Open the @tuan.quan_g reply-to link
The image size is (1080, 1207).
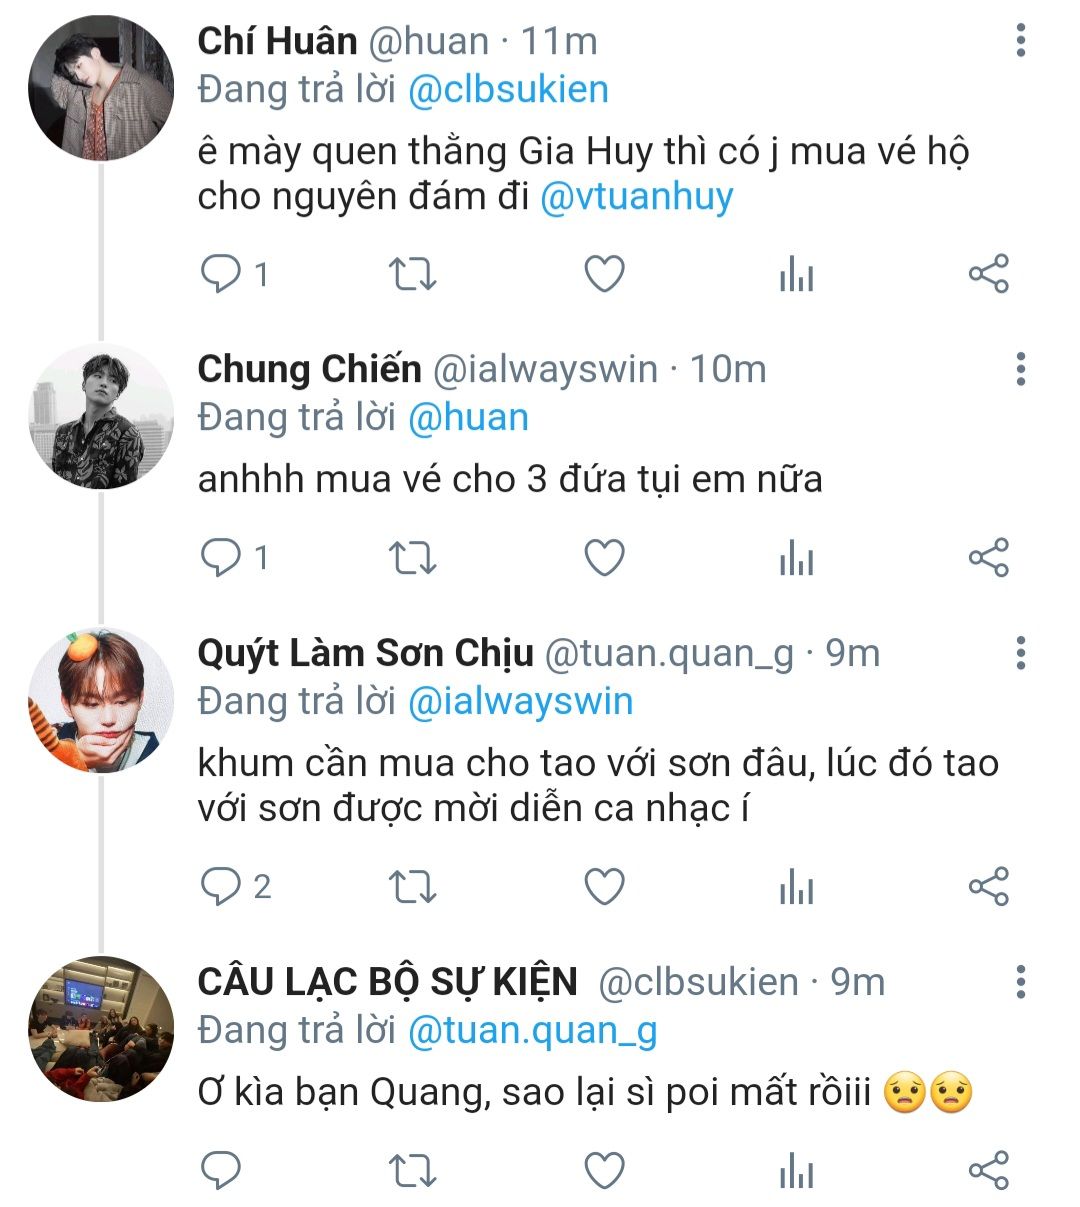[533, 1031]
